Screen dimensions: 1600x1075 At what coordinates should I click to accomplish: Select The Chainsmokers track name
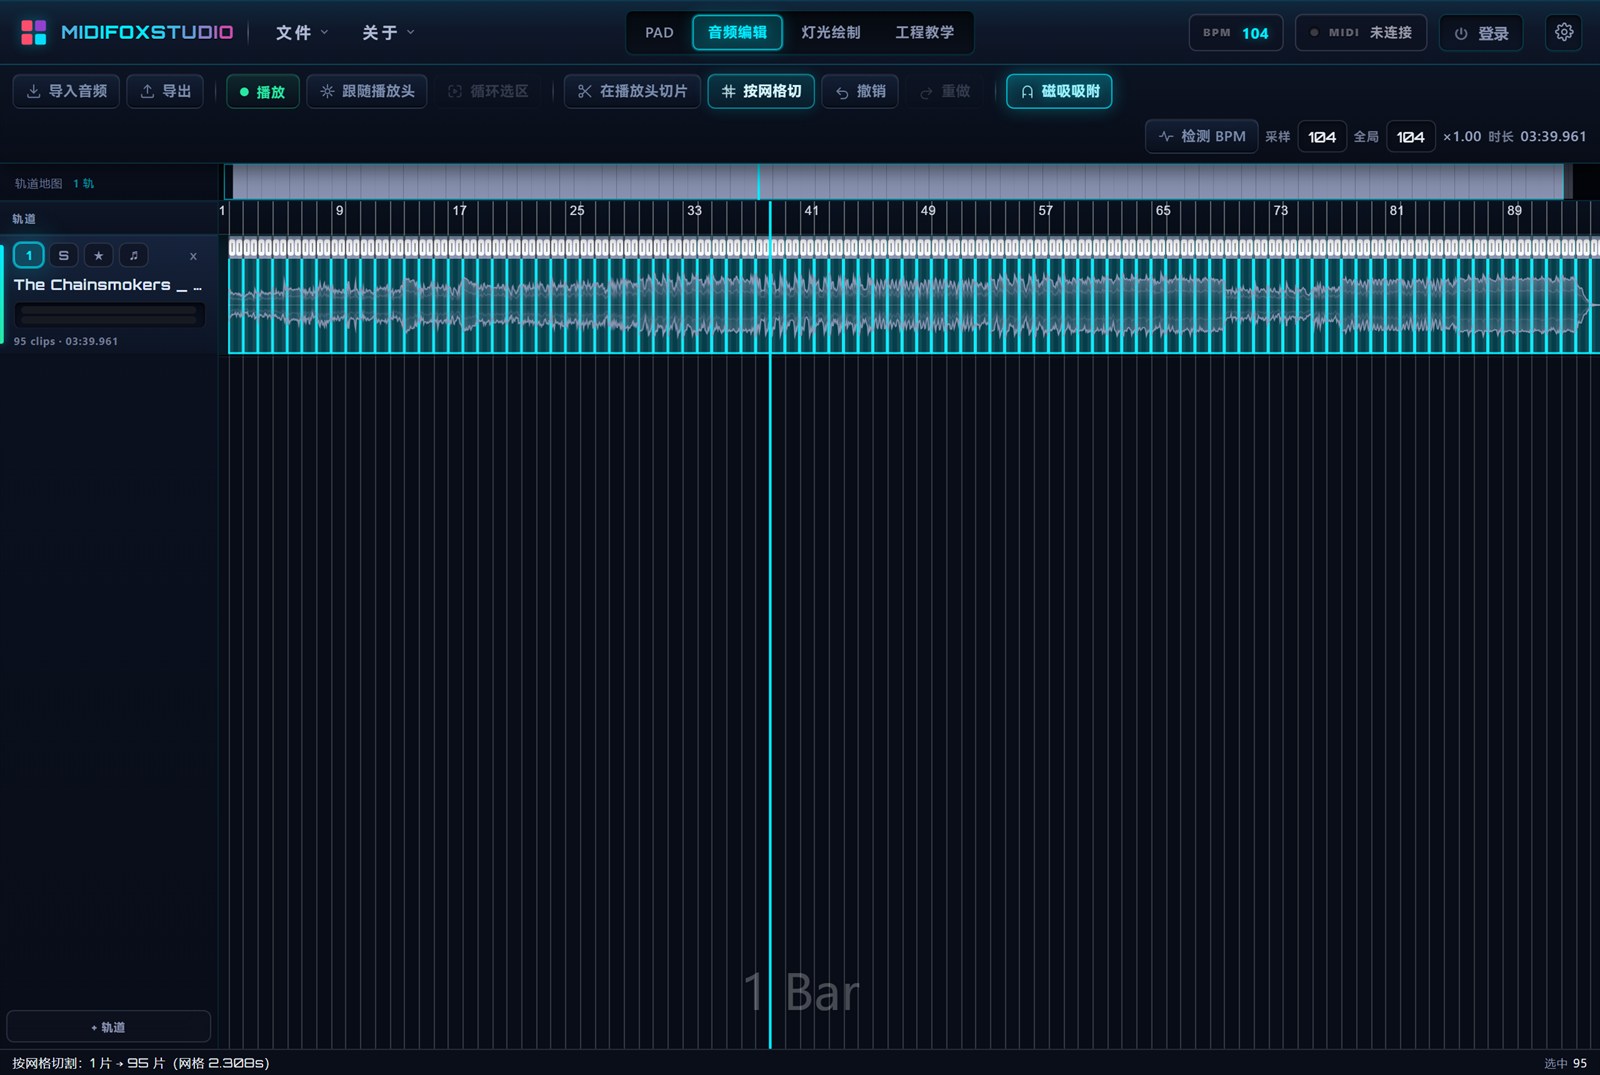107,285
